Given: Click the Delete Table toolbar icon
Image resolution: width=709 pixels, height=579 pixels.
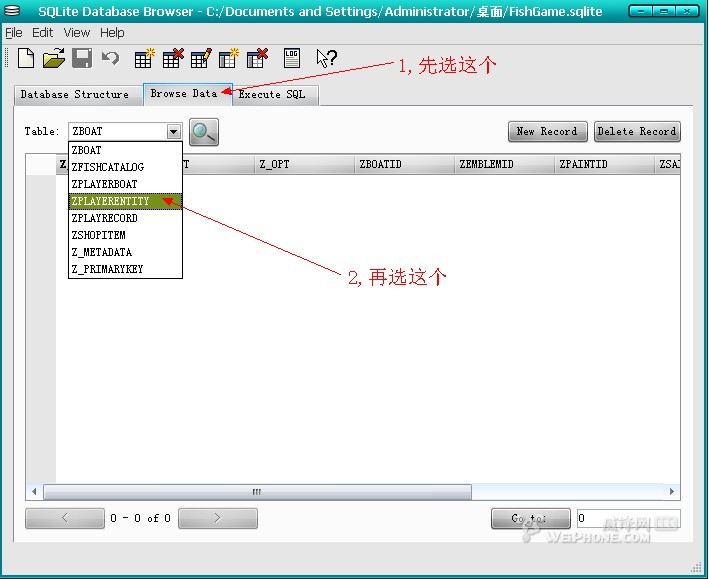Looking at the screenshot, I should tap(172, 58).
